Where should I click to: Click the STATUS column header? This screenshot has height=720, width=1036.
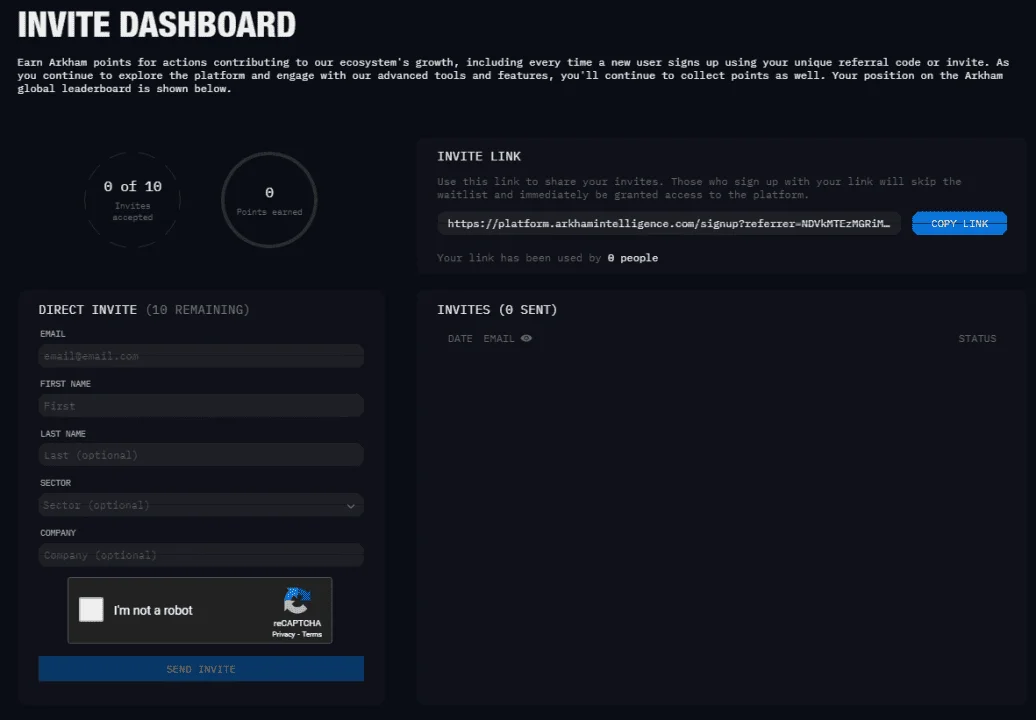[x=977, y=338]
